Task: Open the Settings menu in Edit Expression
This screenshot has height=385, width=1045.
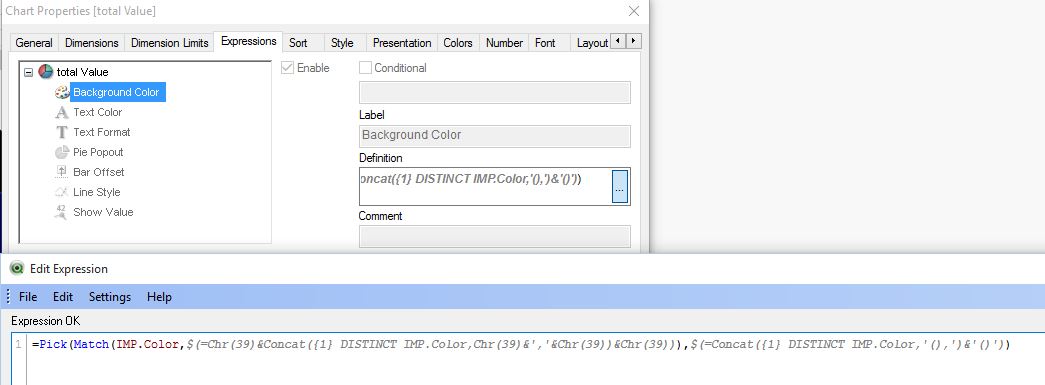Action: pyautogui.click(x=110, y=297)
